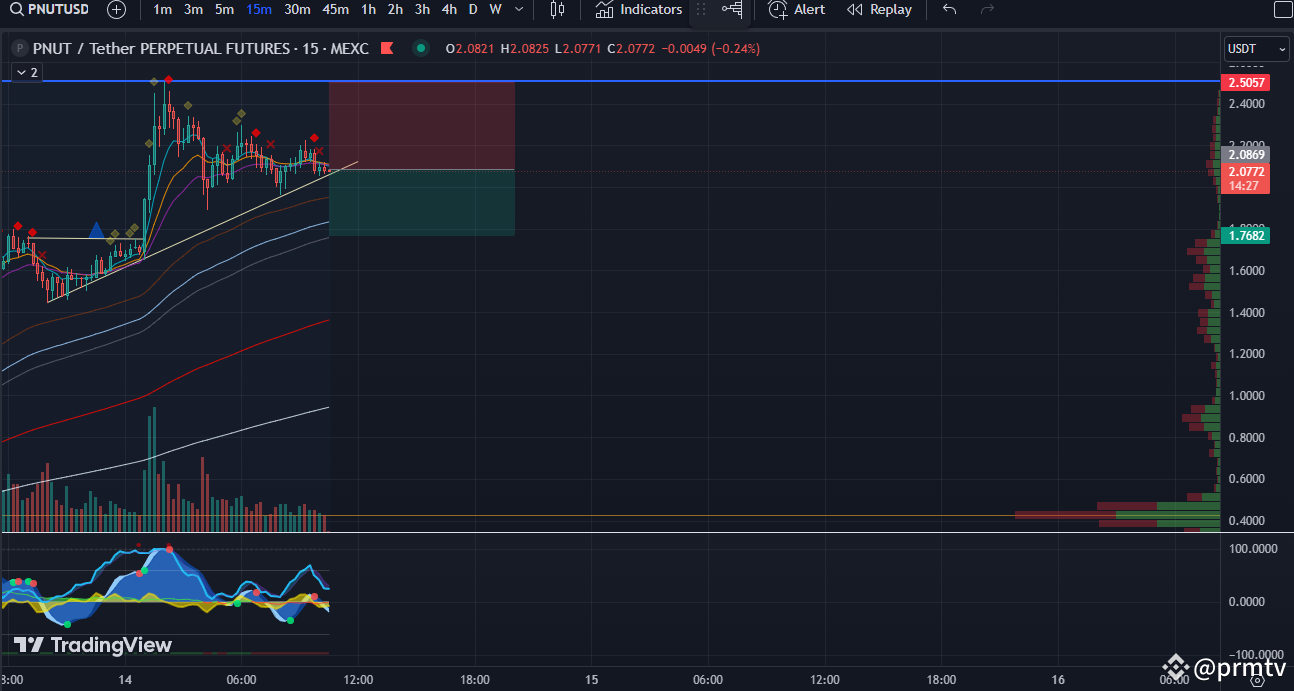Start bar Replay mode
This screenshot has width=1294, height=691.
pos(879,10)
